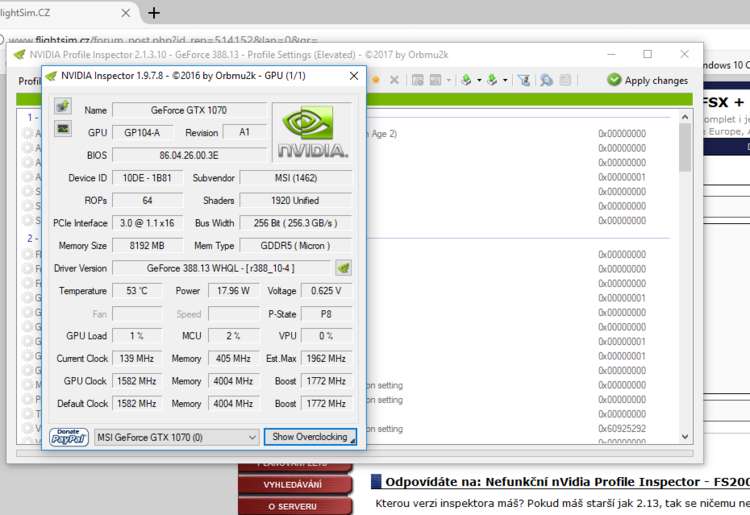Click the grey X delete icon in Profile Inspector toolbar

point(394,80)
